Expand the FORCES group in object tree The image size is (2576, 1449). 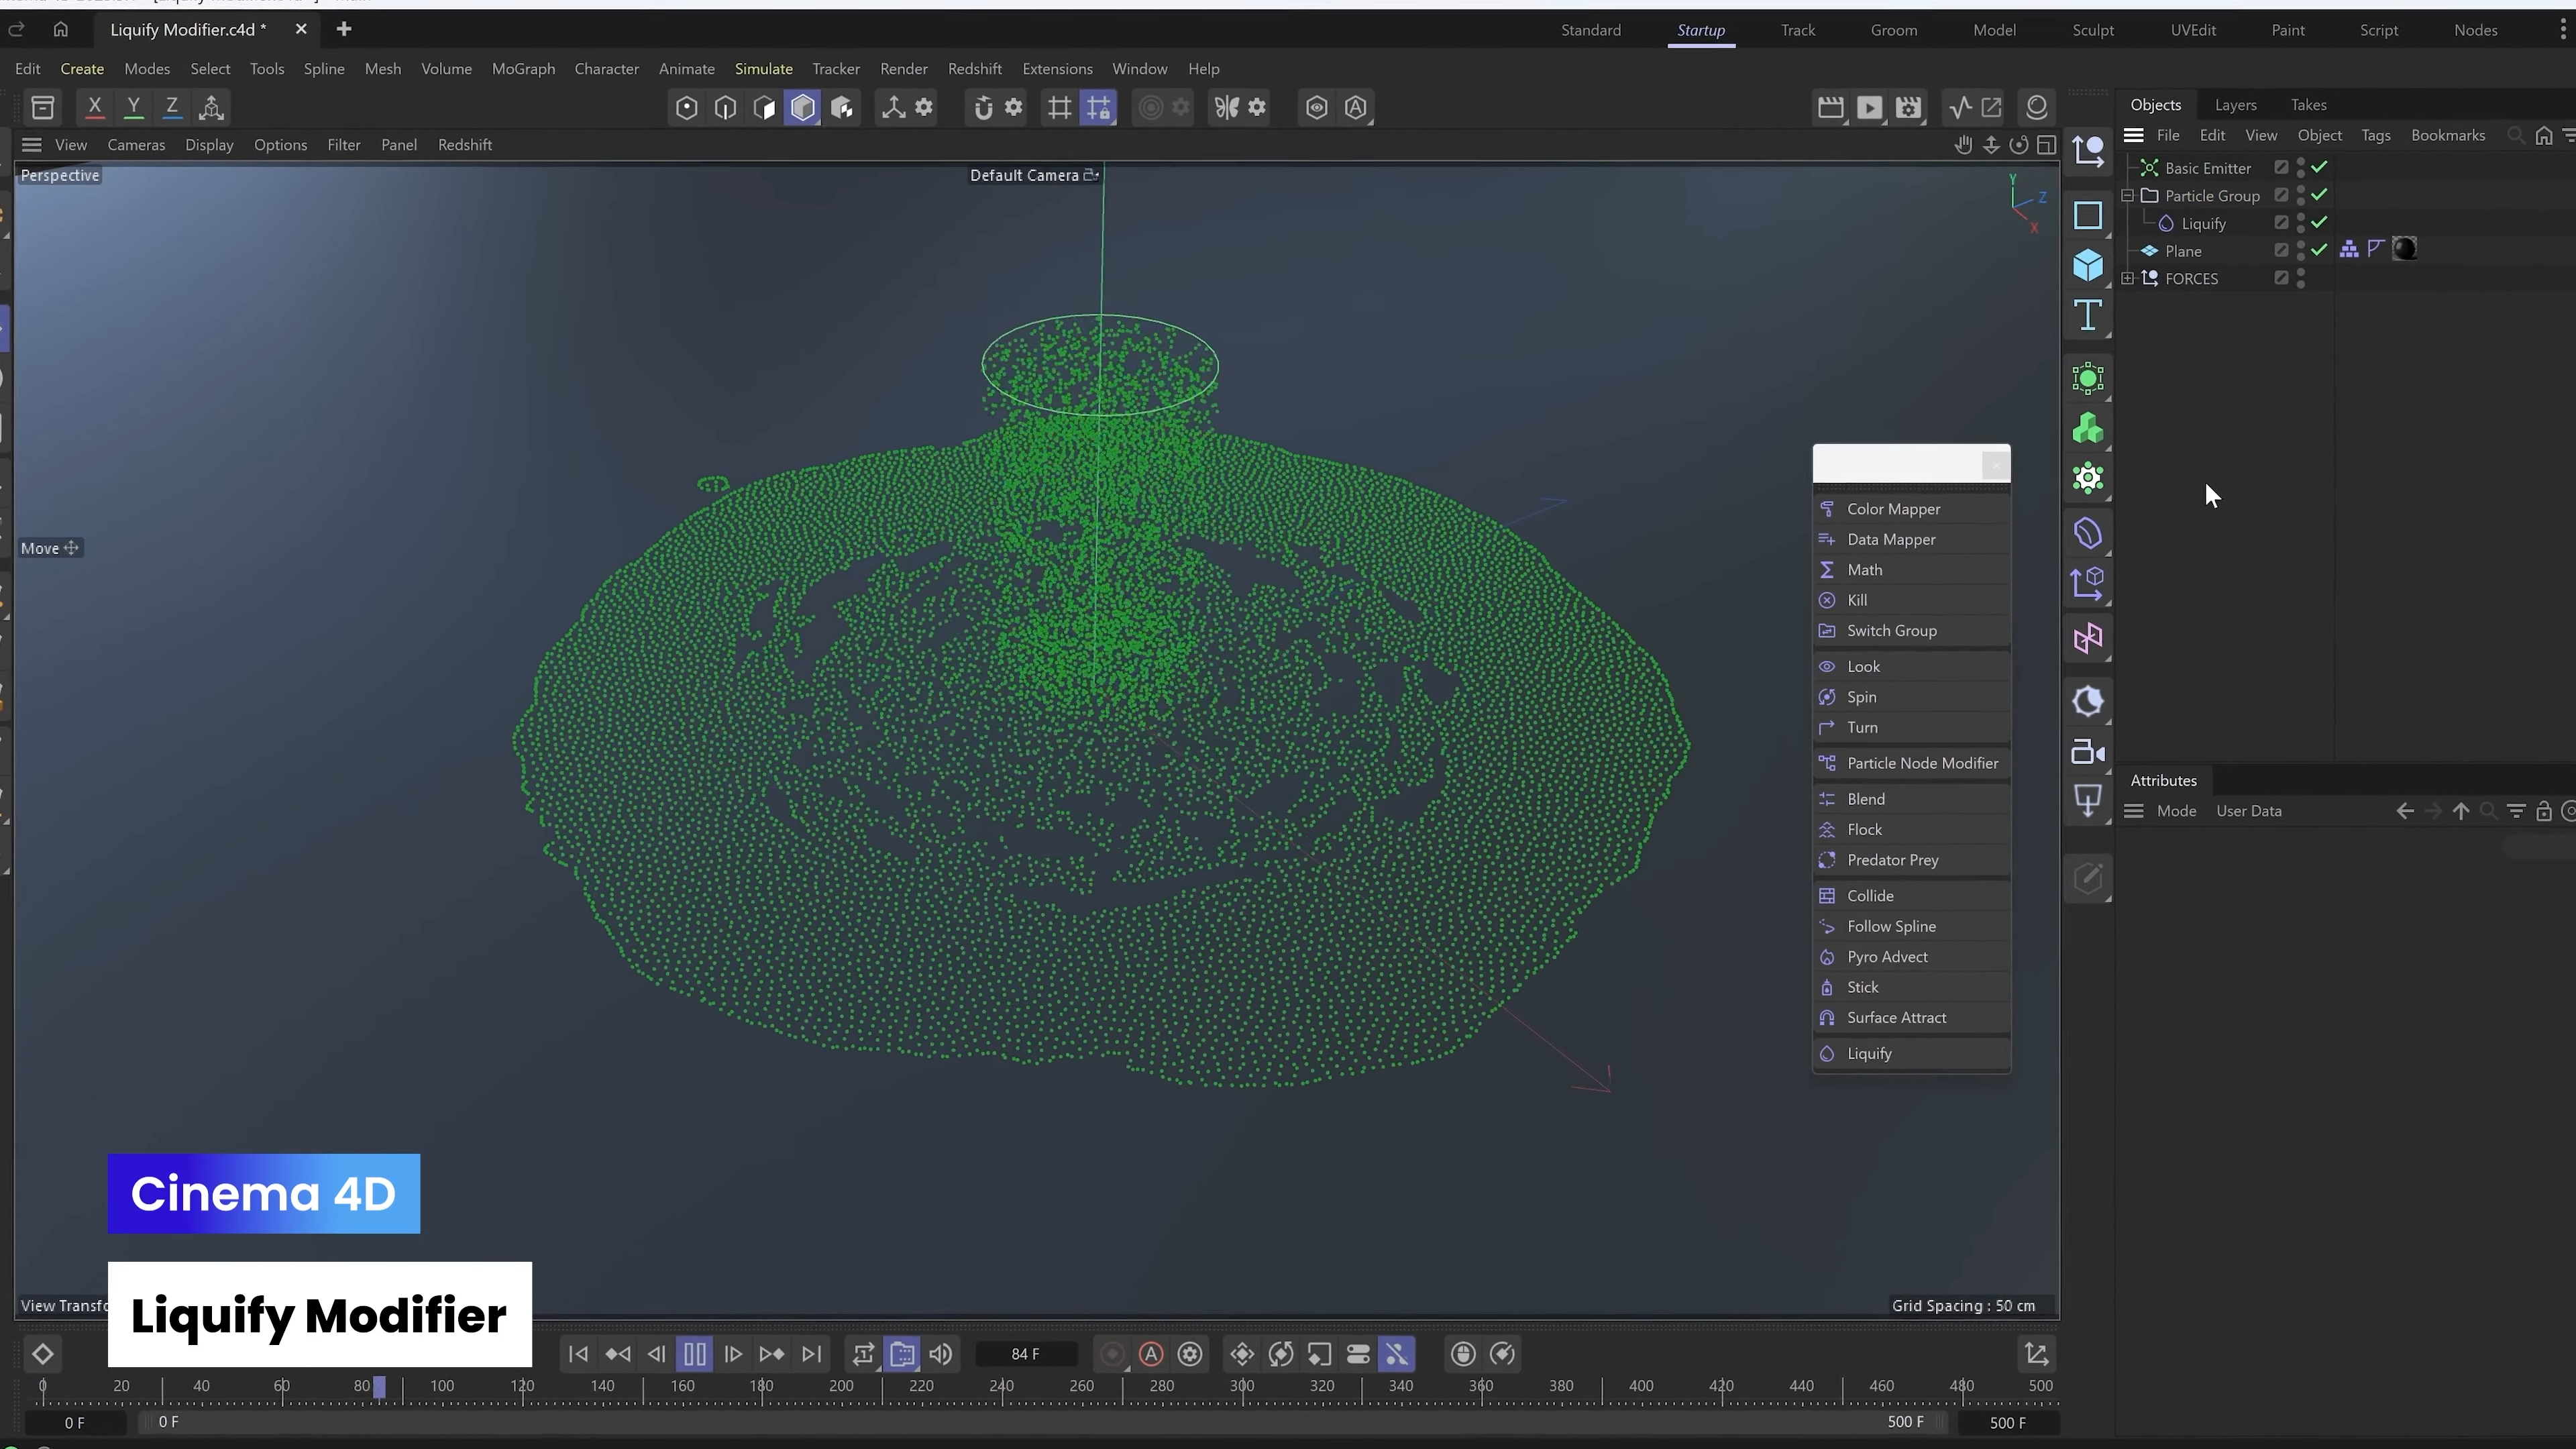2128,278
